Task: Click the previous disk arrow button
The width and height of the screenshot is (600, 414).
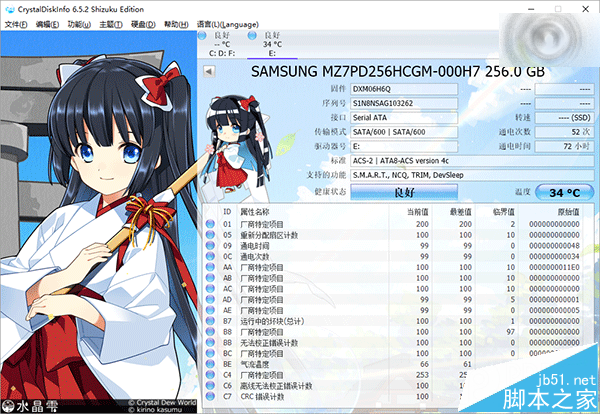Action: click(x=209, y=72)
